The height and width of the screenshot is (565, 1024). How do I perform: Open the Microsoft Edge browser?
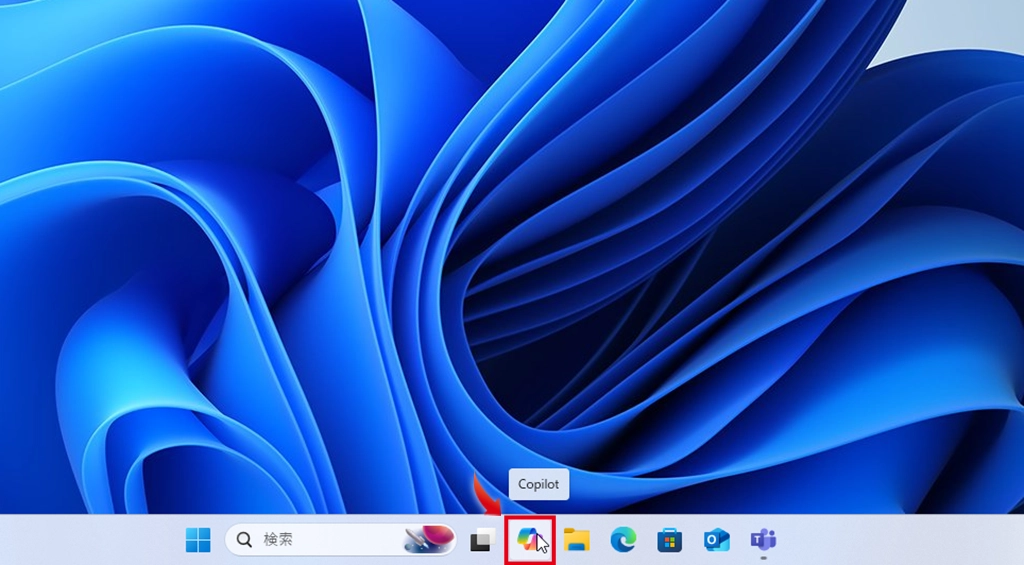[x=623, y=540]
